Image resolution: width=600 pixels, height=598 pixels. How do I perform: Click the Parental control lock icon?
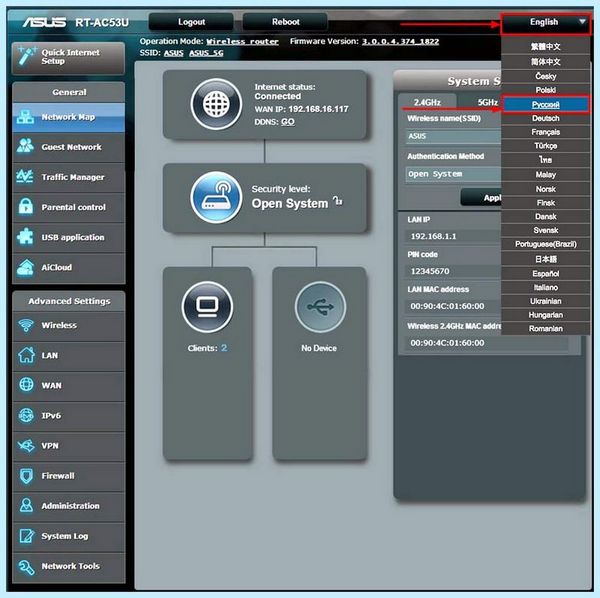(x=26, y=207)
